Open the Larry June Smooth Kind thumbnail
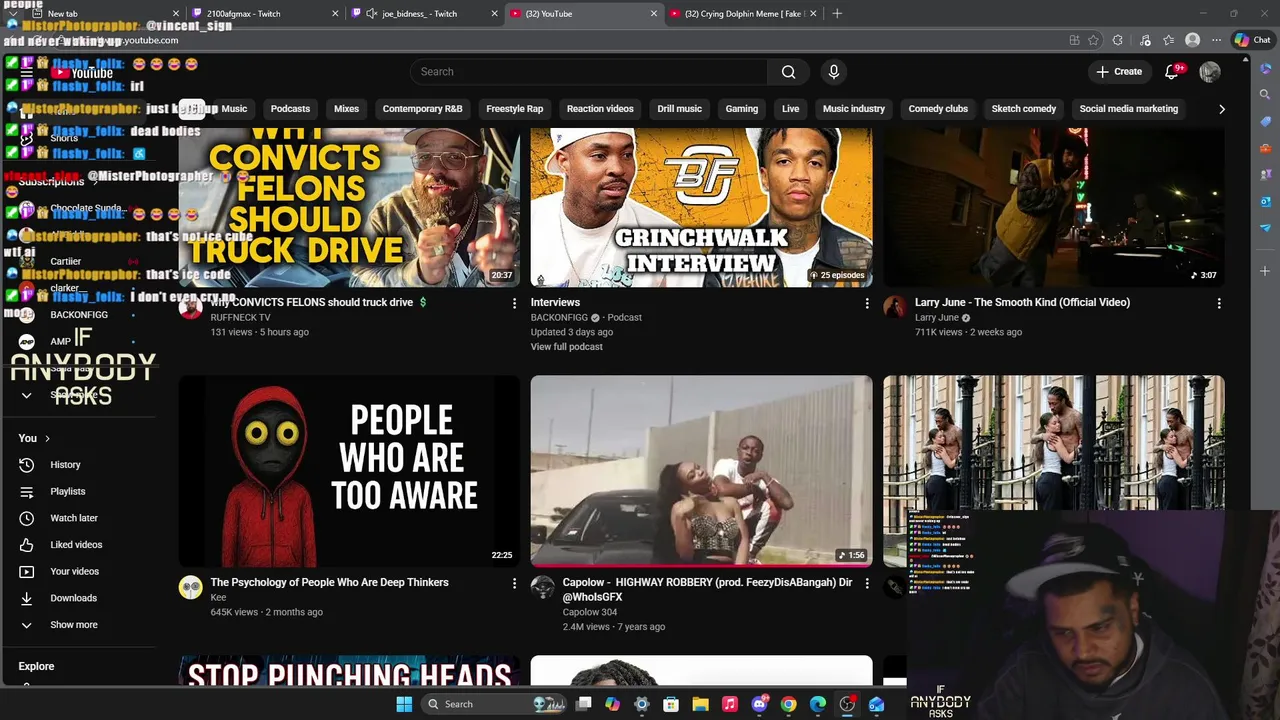 (1054, 207)
